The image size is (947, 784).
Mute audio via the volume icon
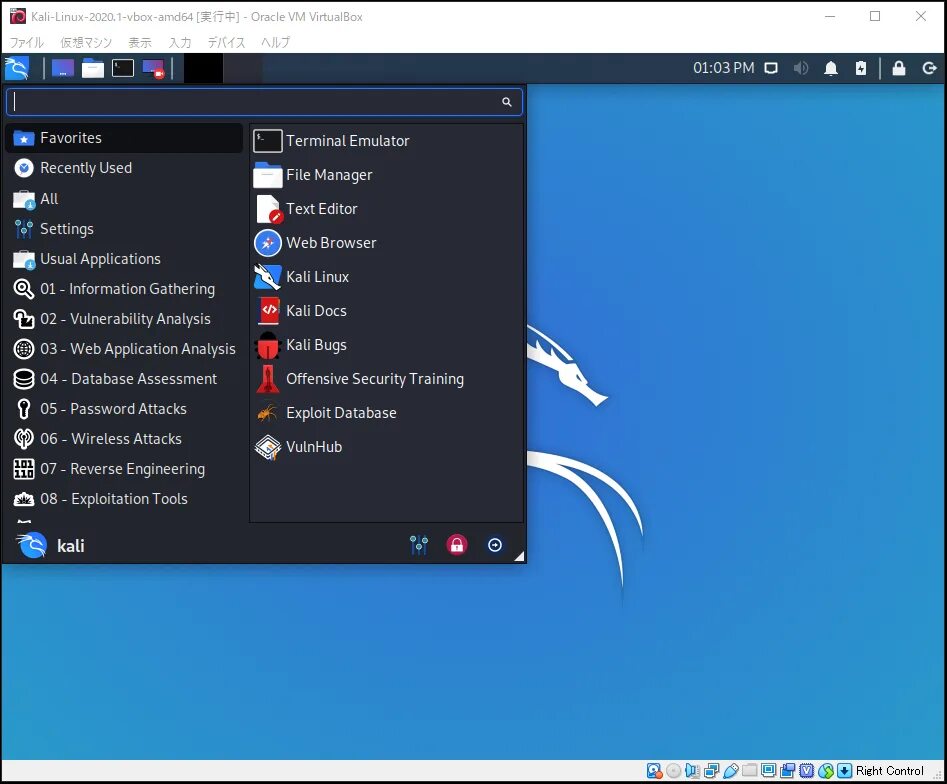[x=801, y=68]
